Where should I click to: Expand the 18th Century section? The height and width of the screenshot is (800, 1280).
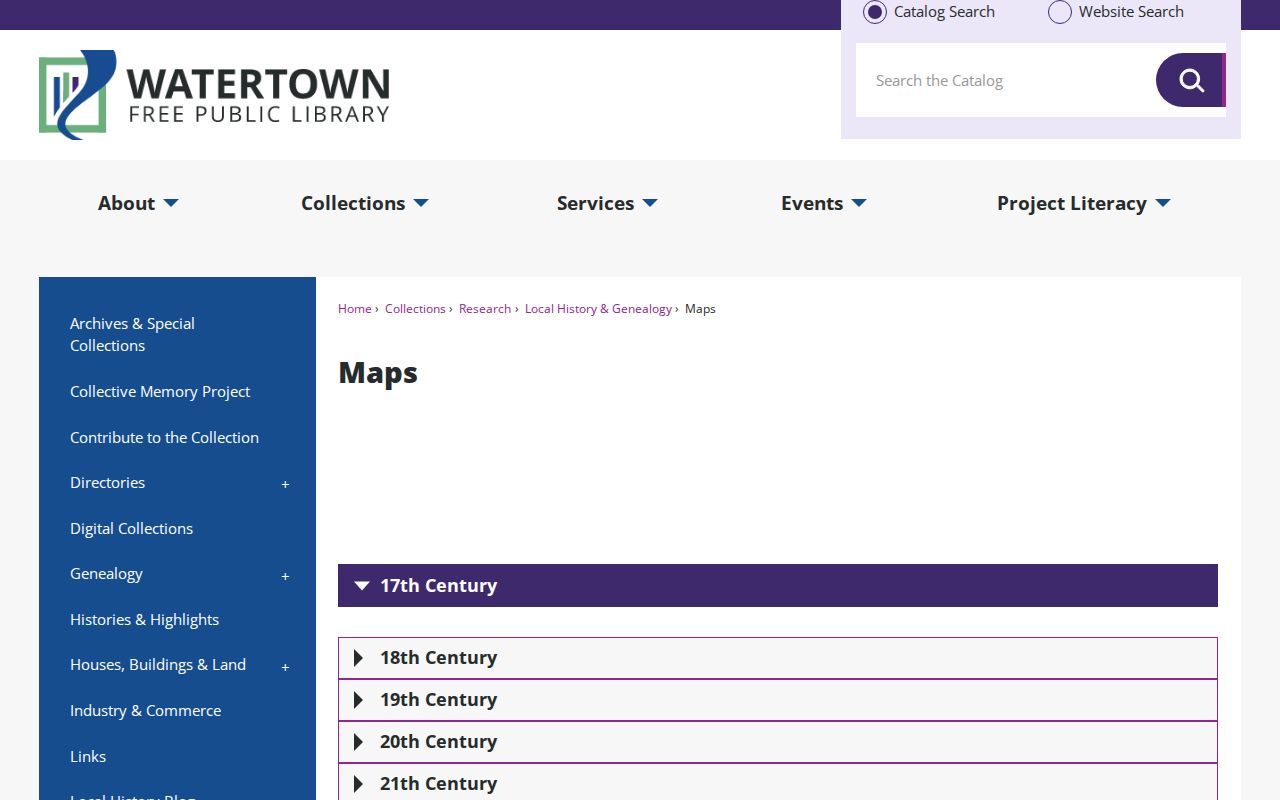pyautogui.click(x=778, y=658)
